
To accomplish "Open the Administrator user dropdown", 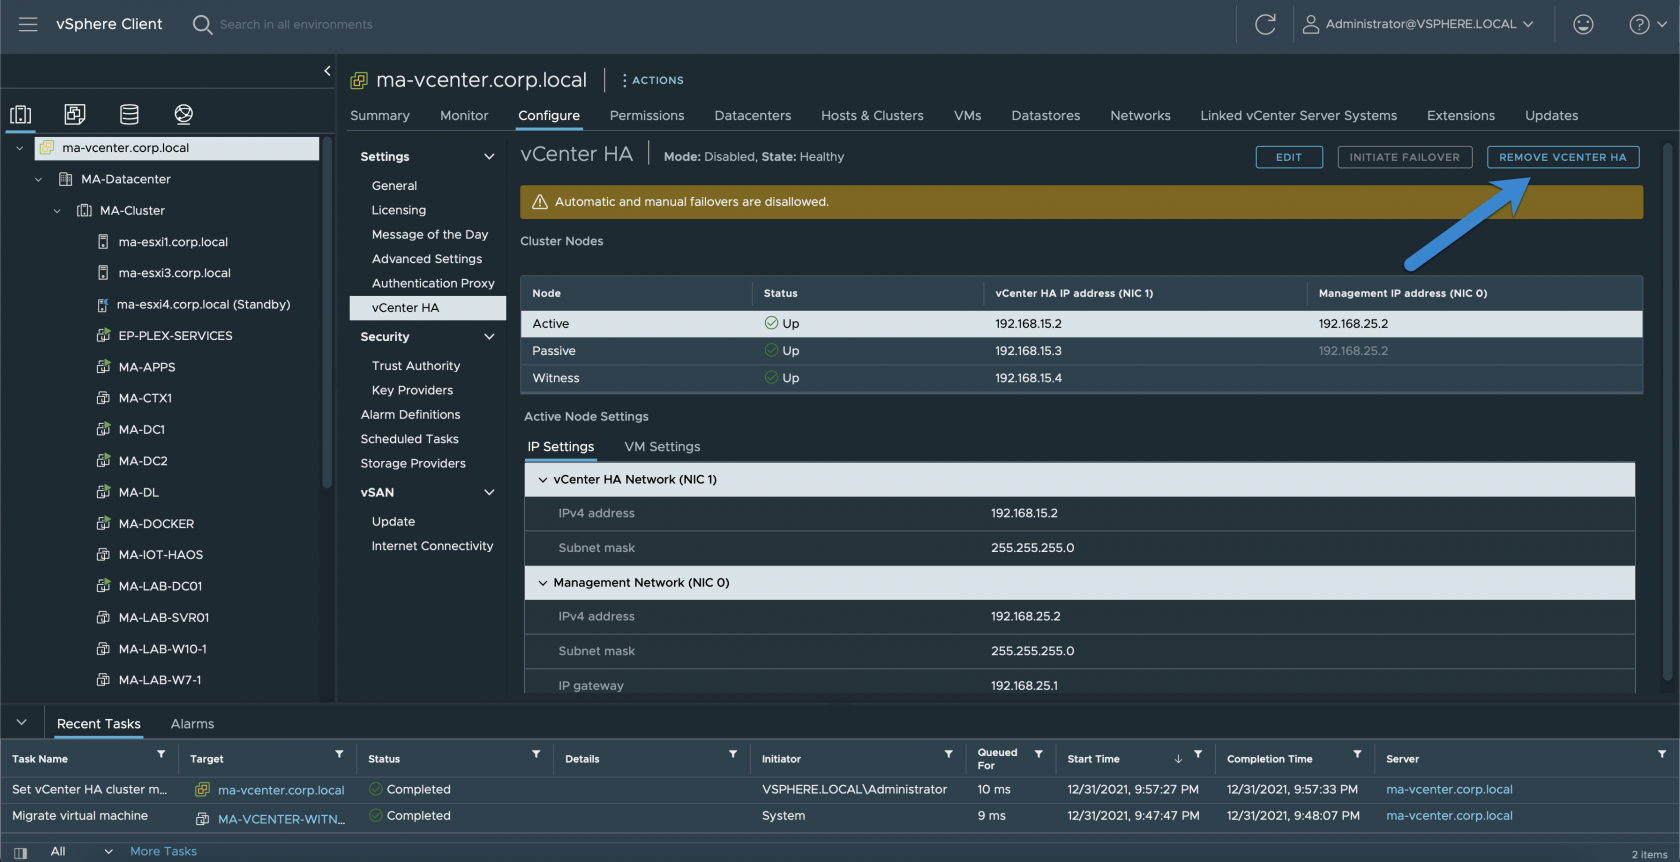I will [x=1418, y=24].
